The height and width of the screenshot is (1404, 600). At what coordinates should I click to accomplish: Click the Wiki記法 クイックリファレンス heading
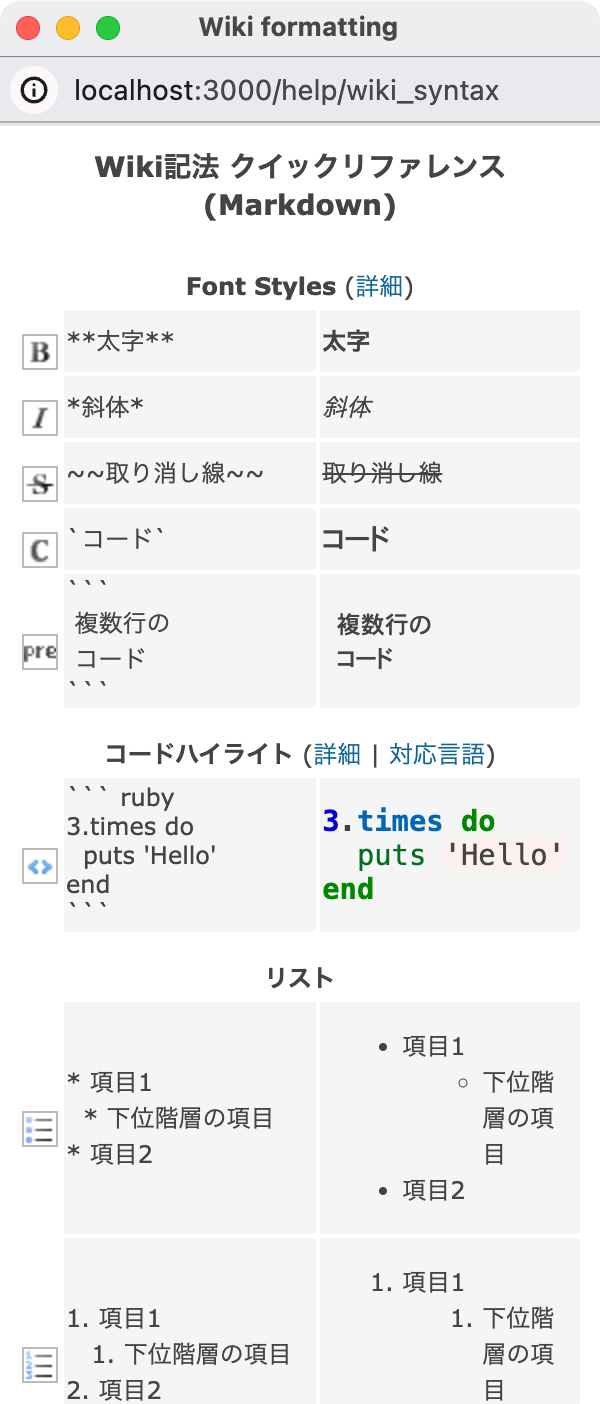coord(300,185)
